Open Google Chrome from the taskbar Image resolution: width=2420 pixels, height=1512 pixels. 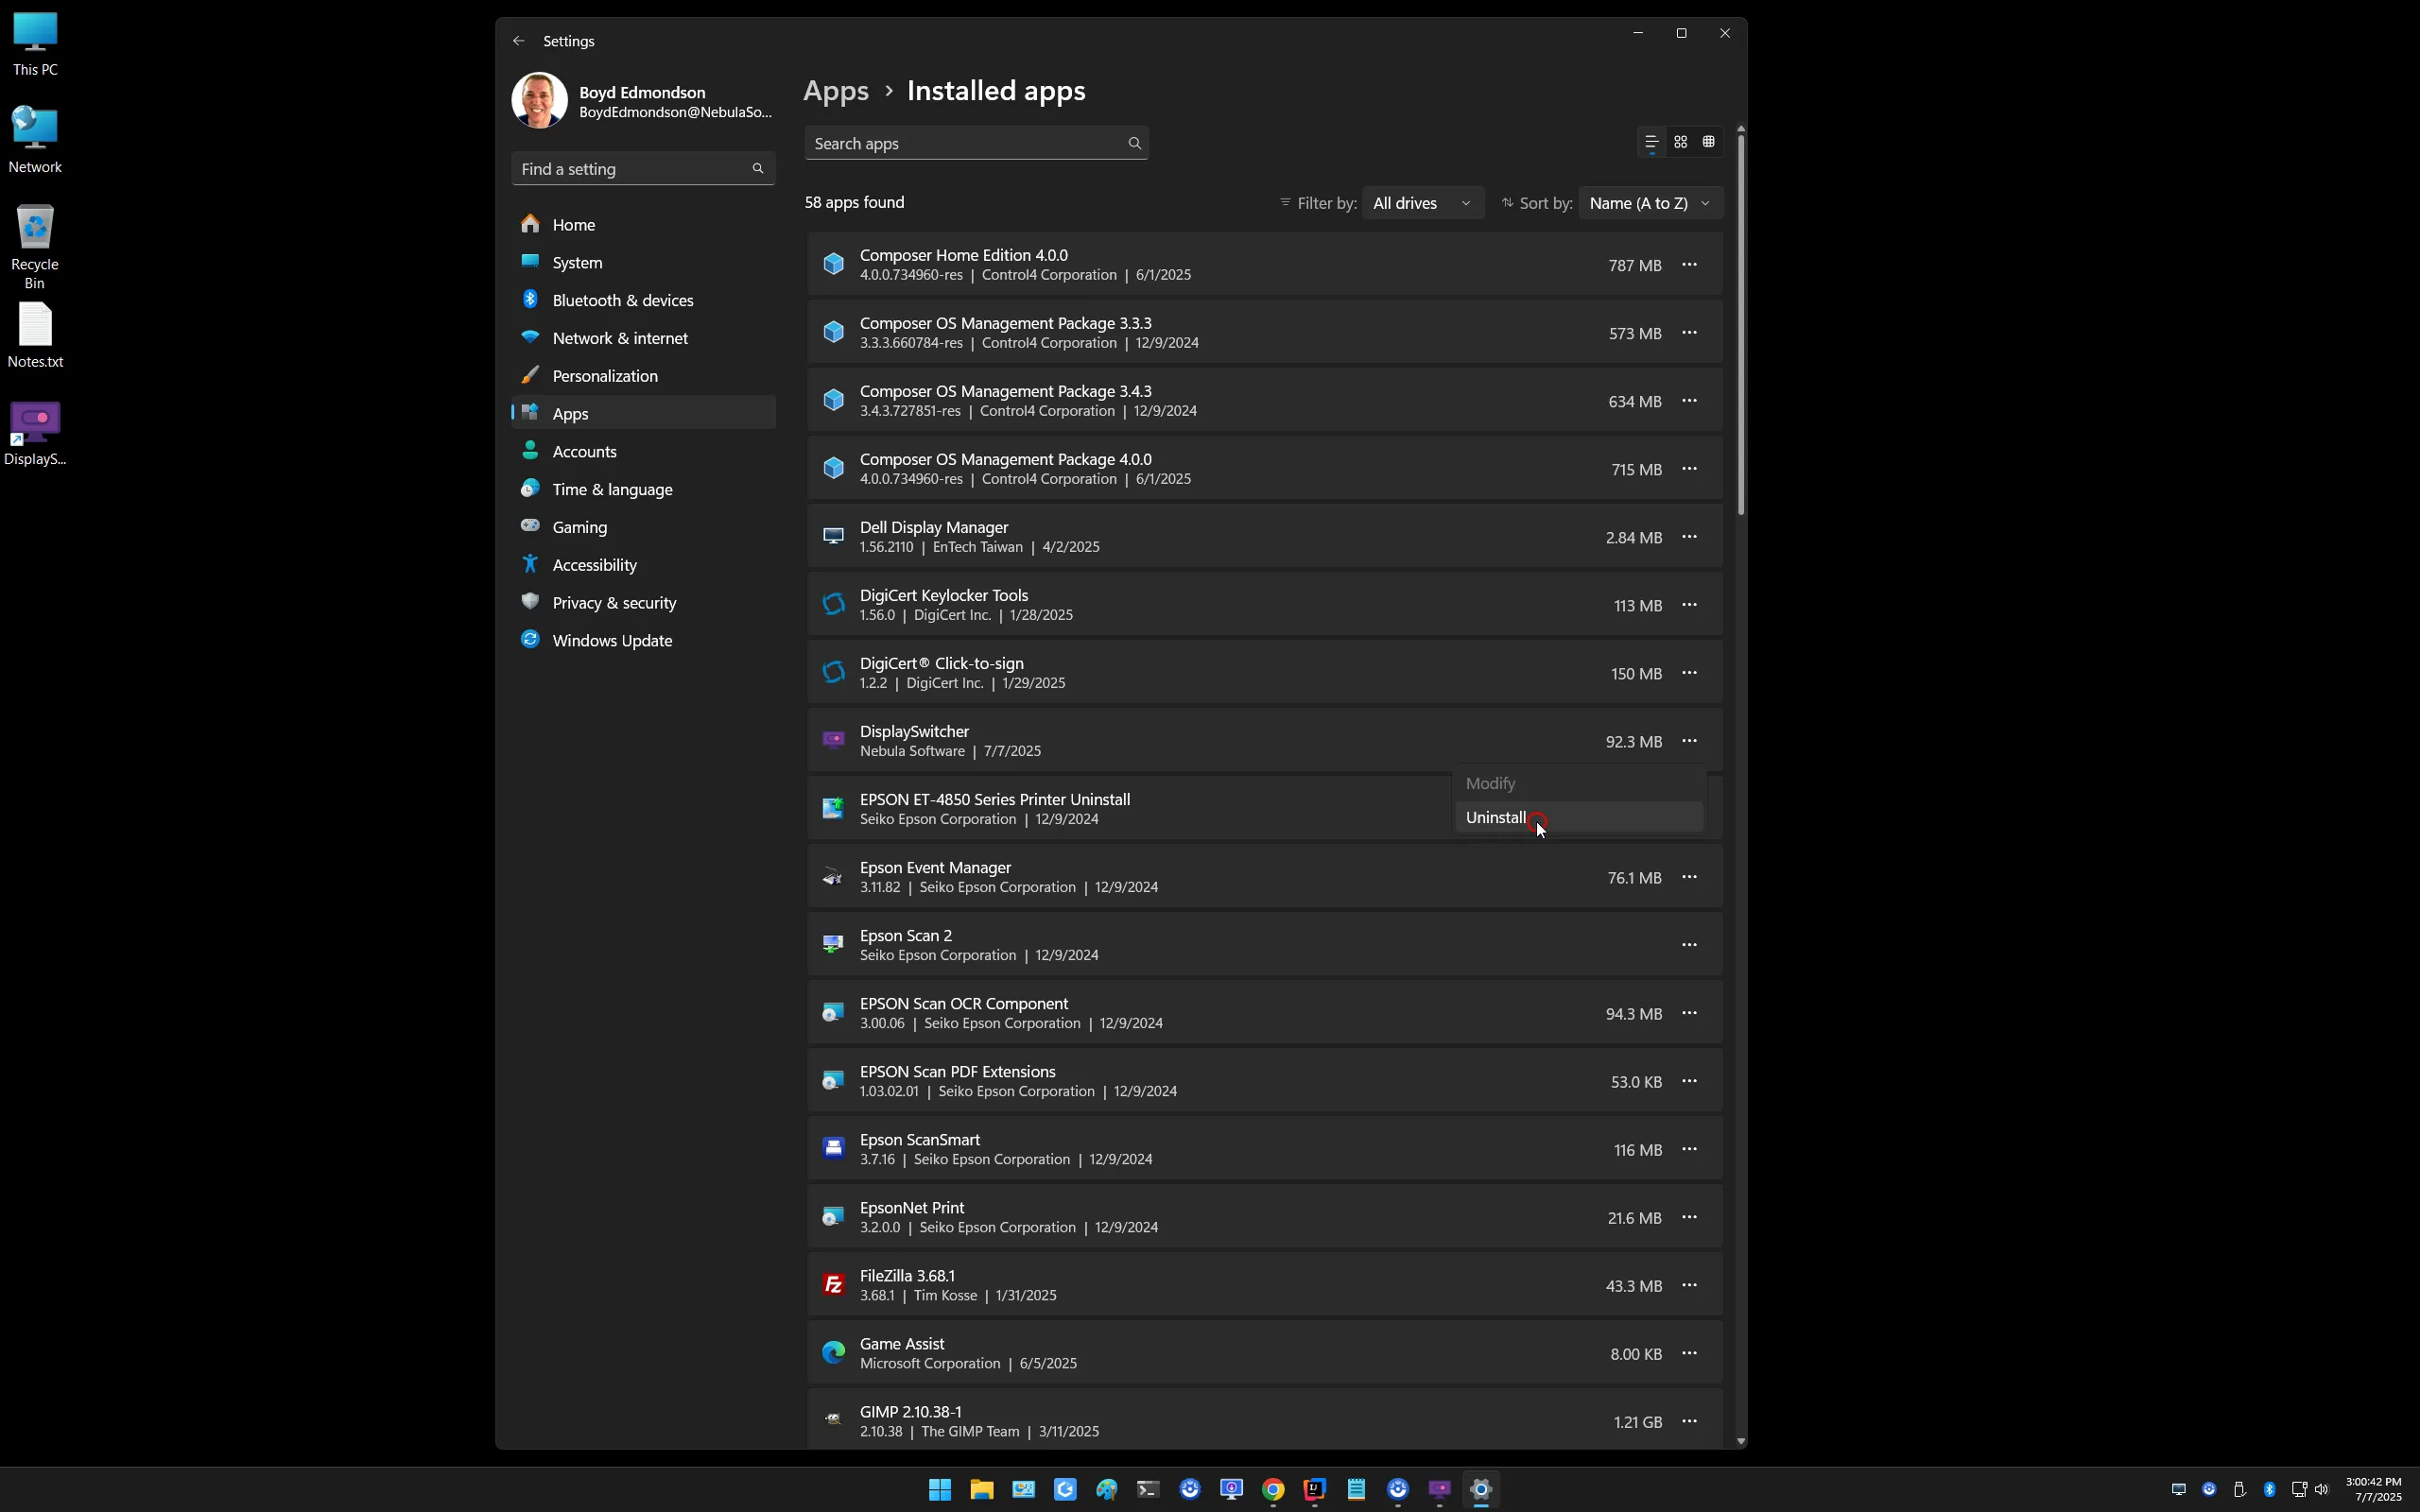point(1272,1489)
